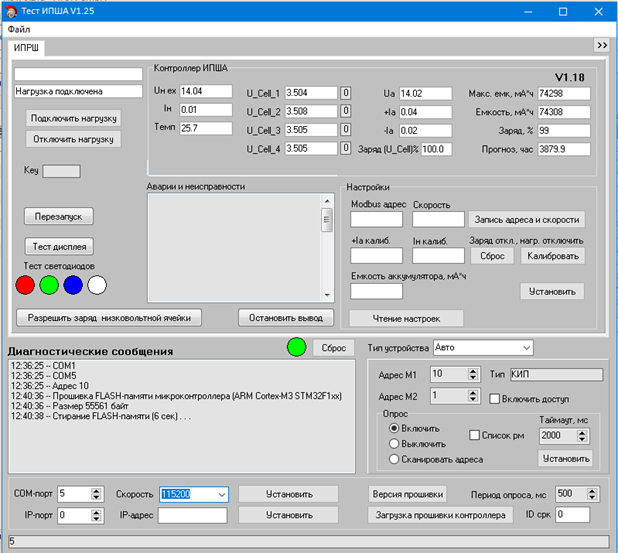Expand the Скорость baud rate dropdown

tap(221, 494)
